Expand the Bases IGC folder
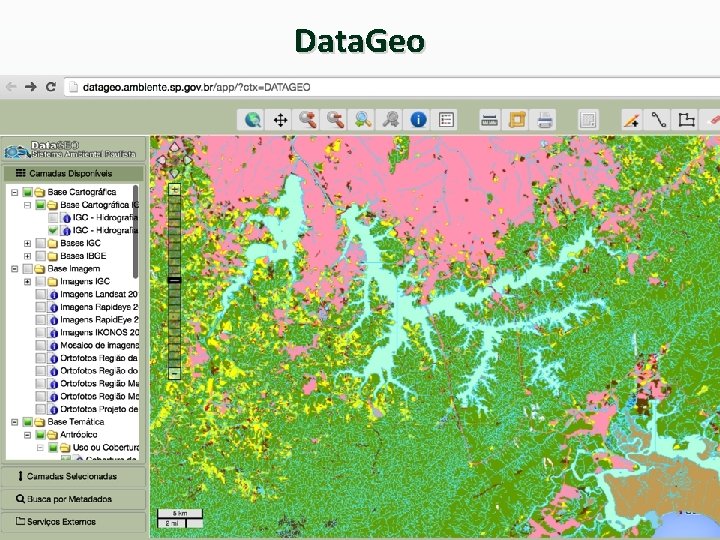 pos(28,243)
